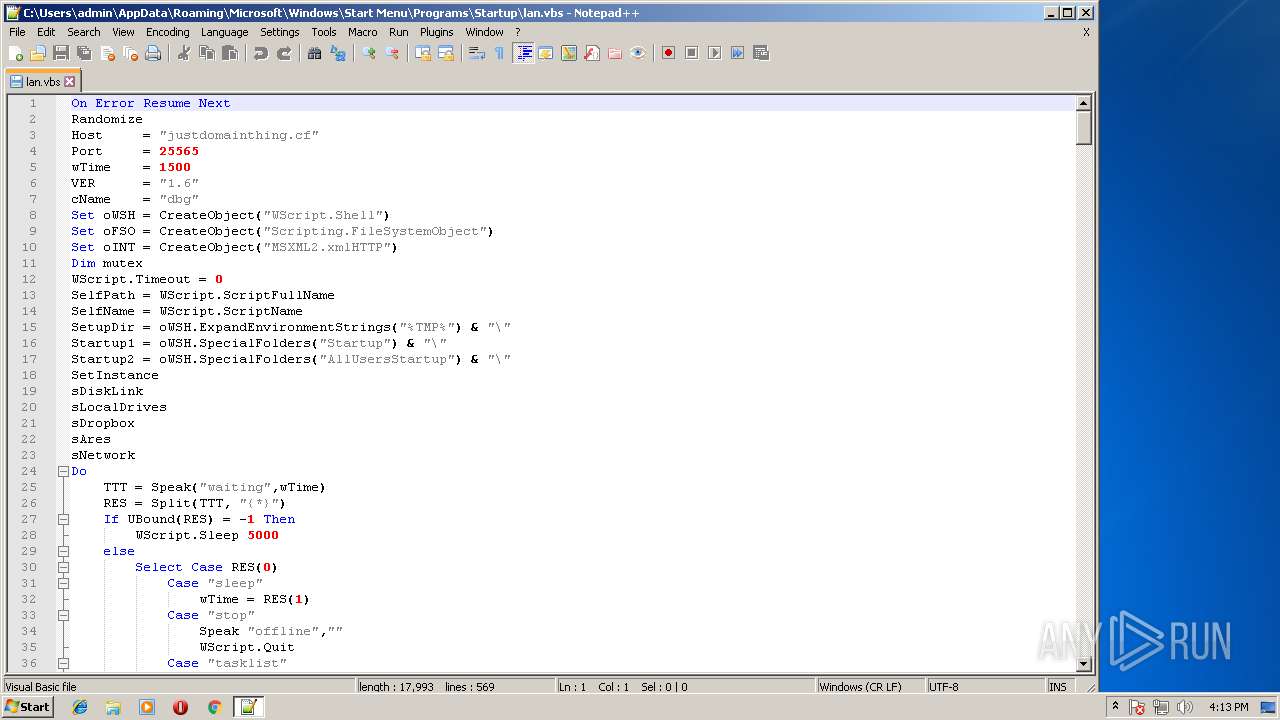Collapse the Do loop fold at line 24

click(63, 471)
